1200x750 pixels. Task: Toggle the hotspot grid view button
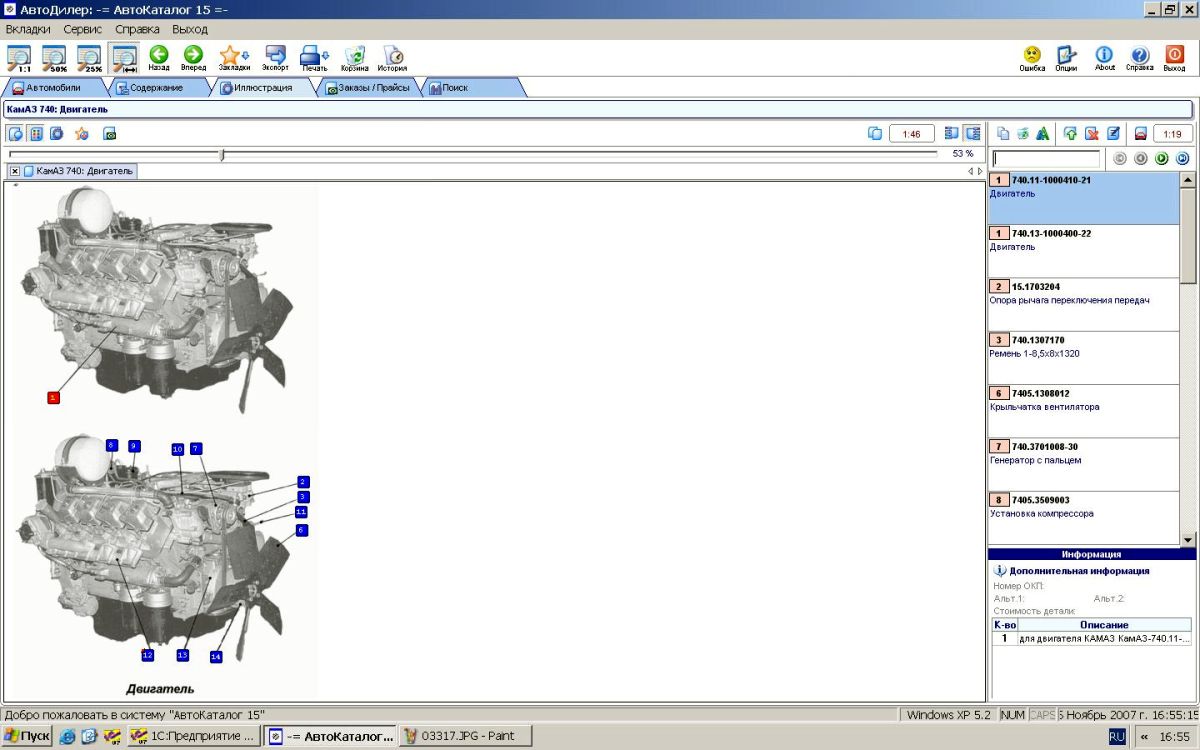(x=36, y=133)
